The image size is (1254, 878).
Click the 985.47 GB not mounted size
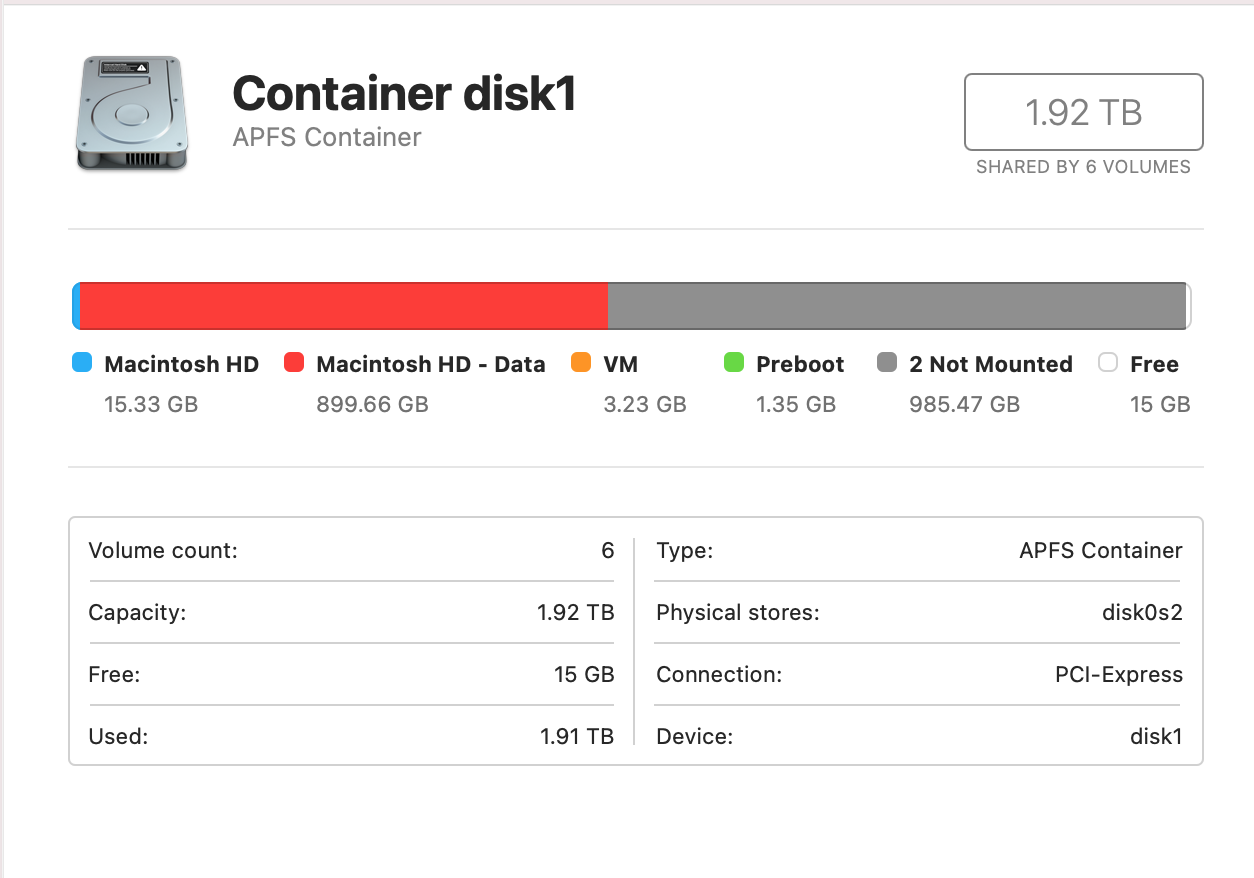pyautogui.click(x=964, y=404)
